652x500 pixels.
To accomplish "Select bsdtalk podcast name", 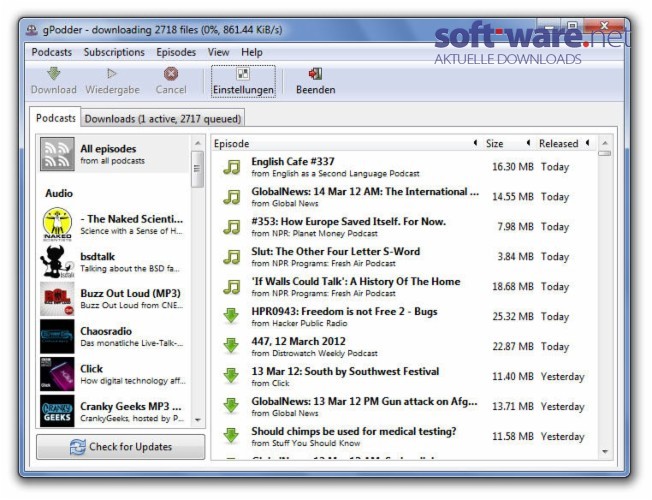I will (97, 257).
